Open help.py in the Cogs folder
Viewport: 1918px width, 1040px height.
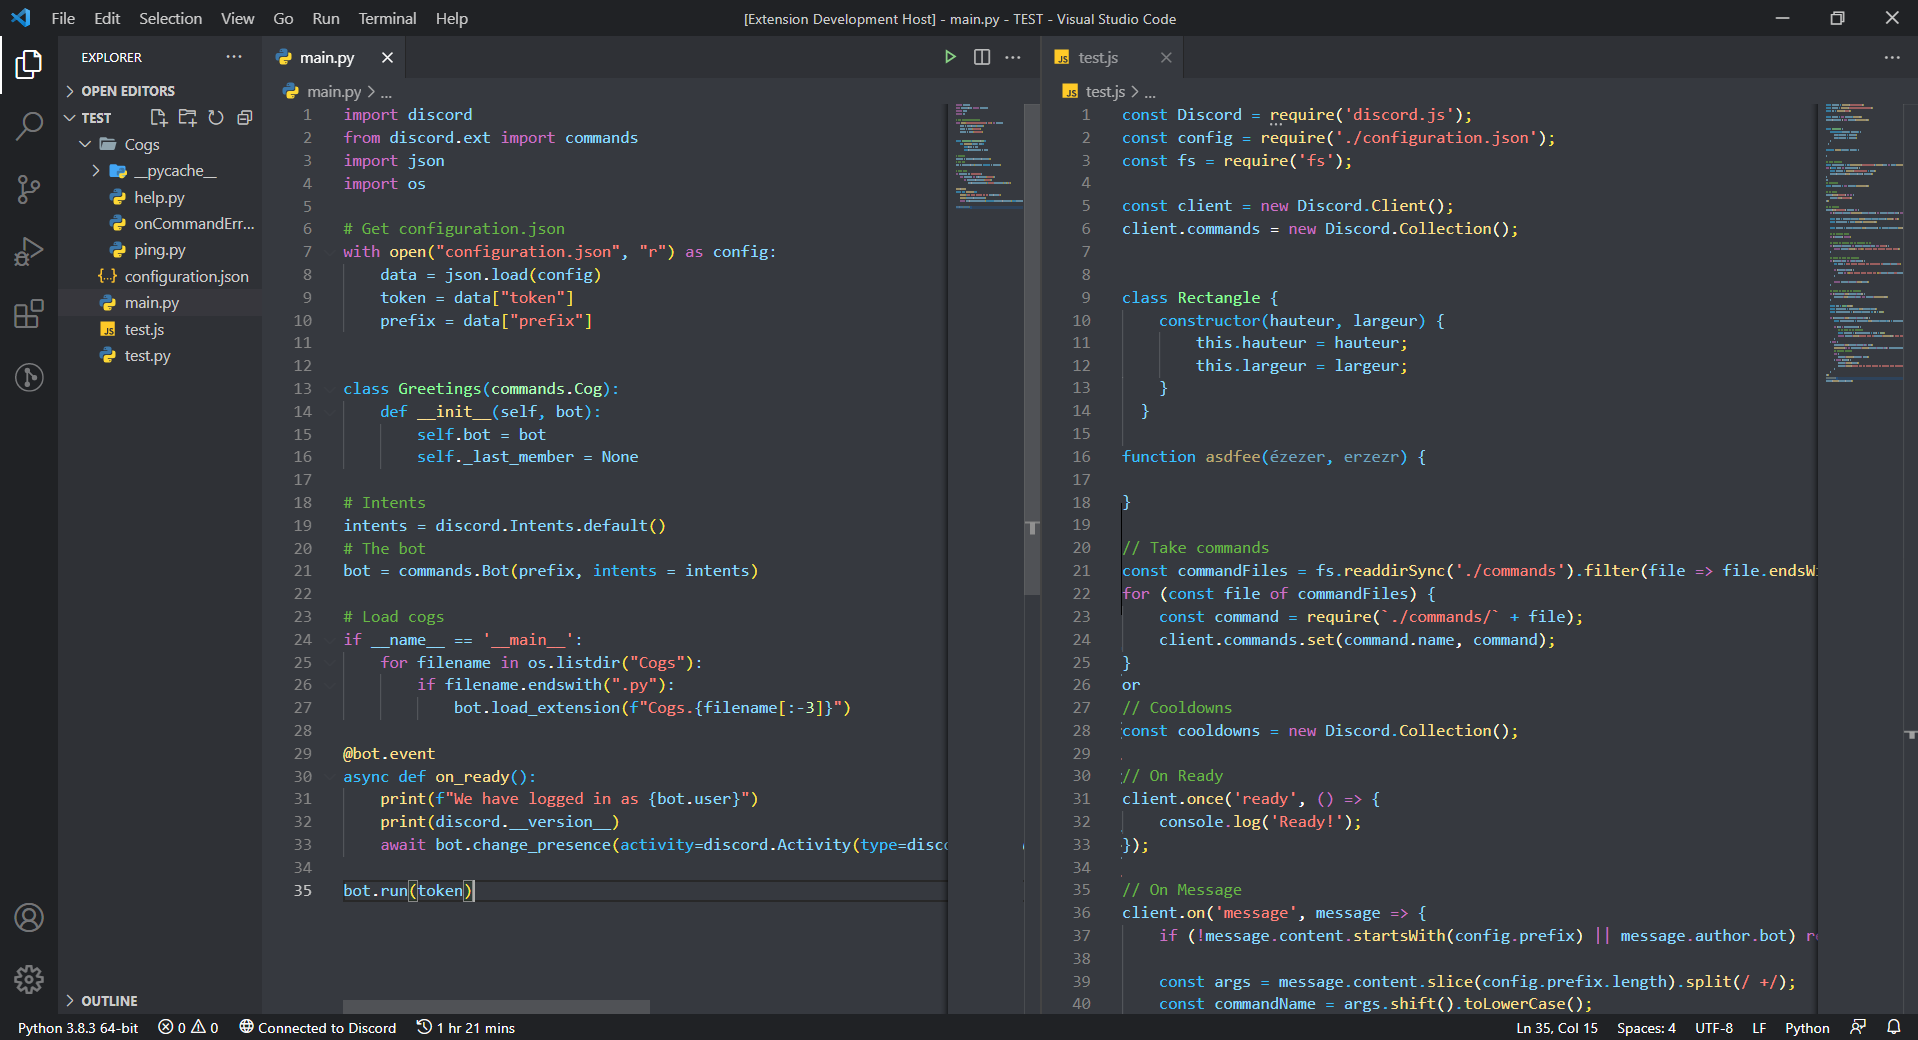pyautogui.click(x=160, y=198)
